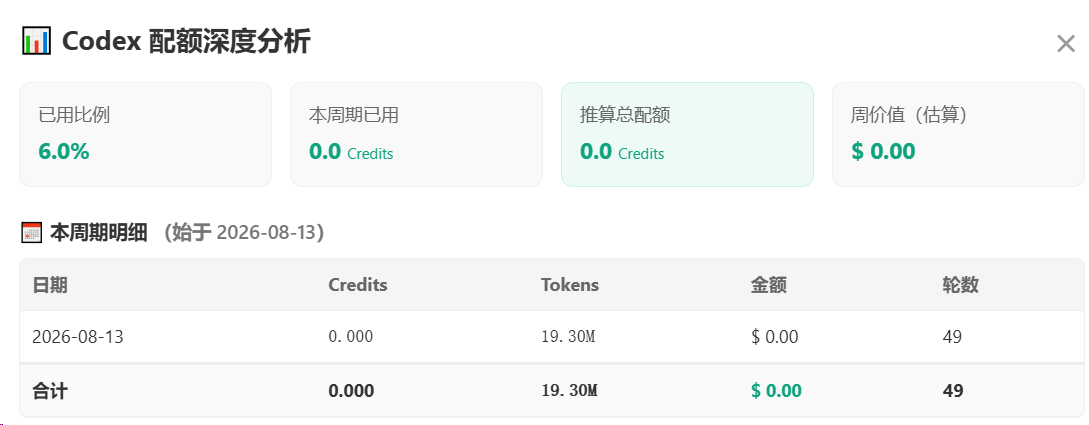Click the 19.30M tokens value in 2026-08-13 row
Viewport: 1089px width, 425px height.
pos(568,337)
